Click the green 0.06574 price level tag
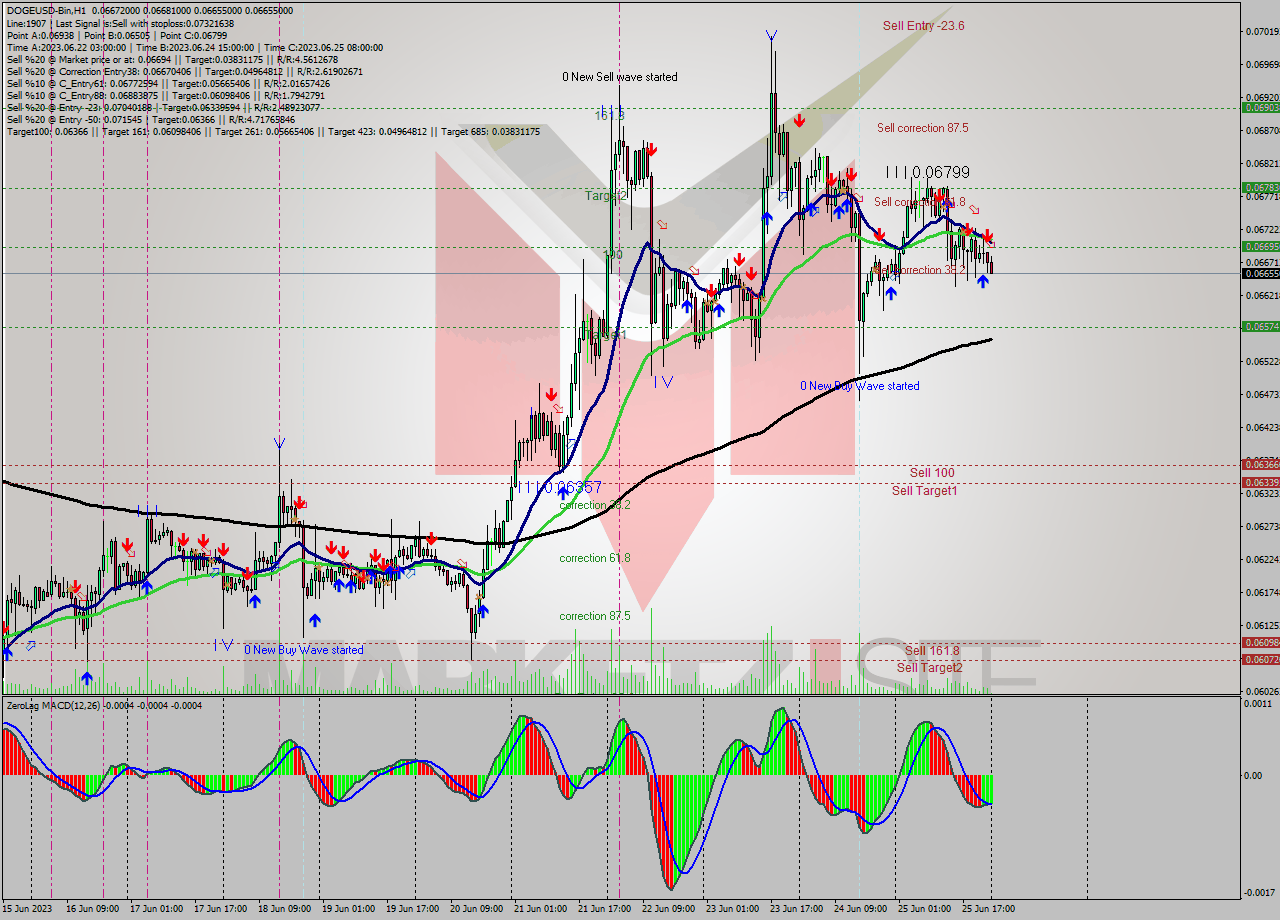Image resolution: width=1280 pixels, height=920 pixels. point(1261,326)
